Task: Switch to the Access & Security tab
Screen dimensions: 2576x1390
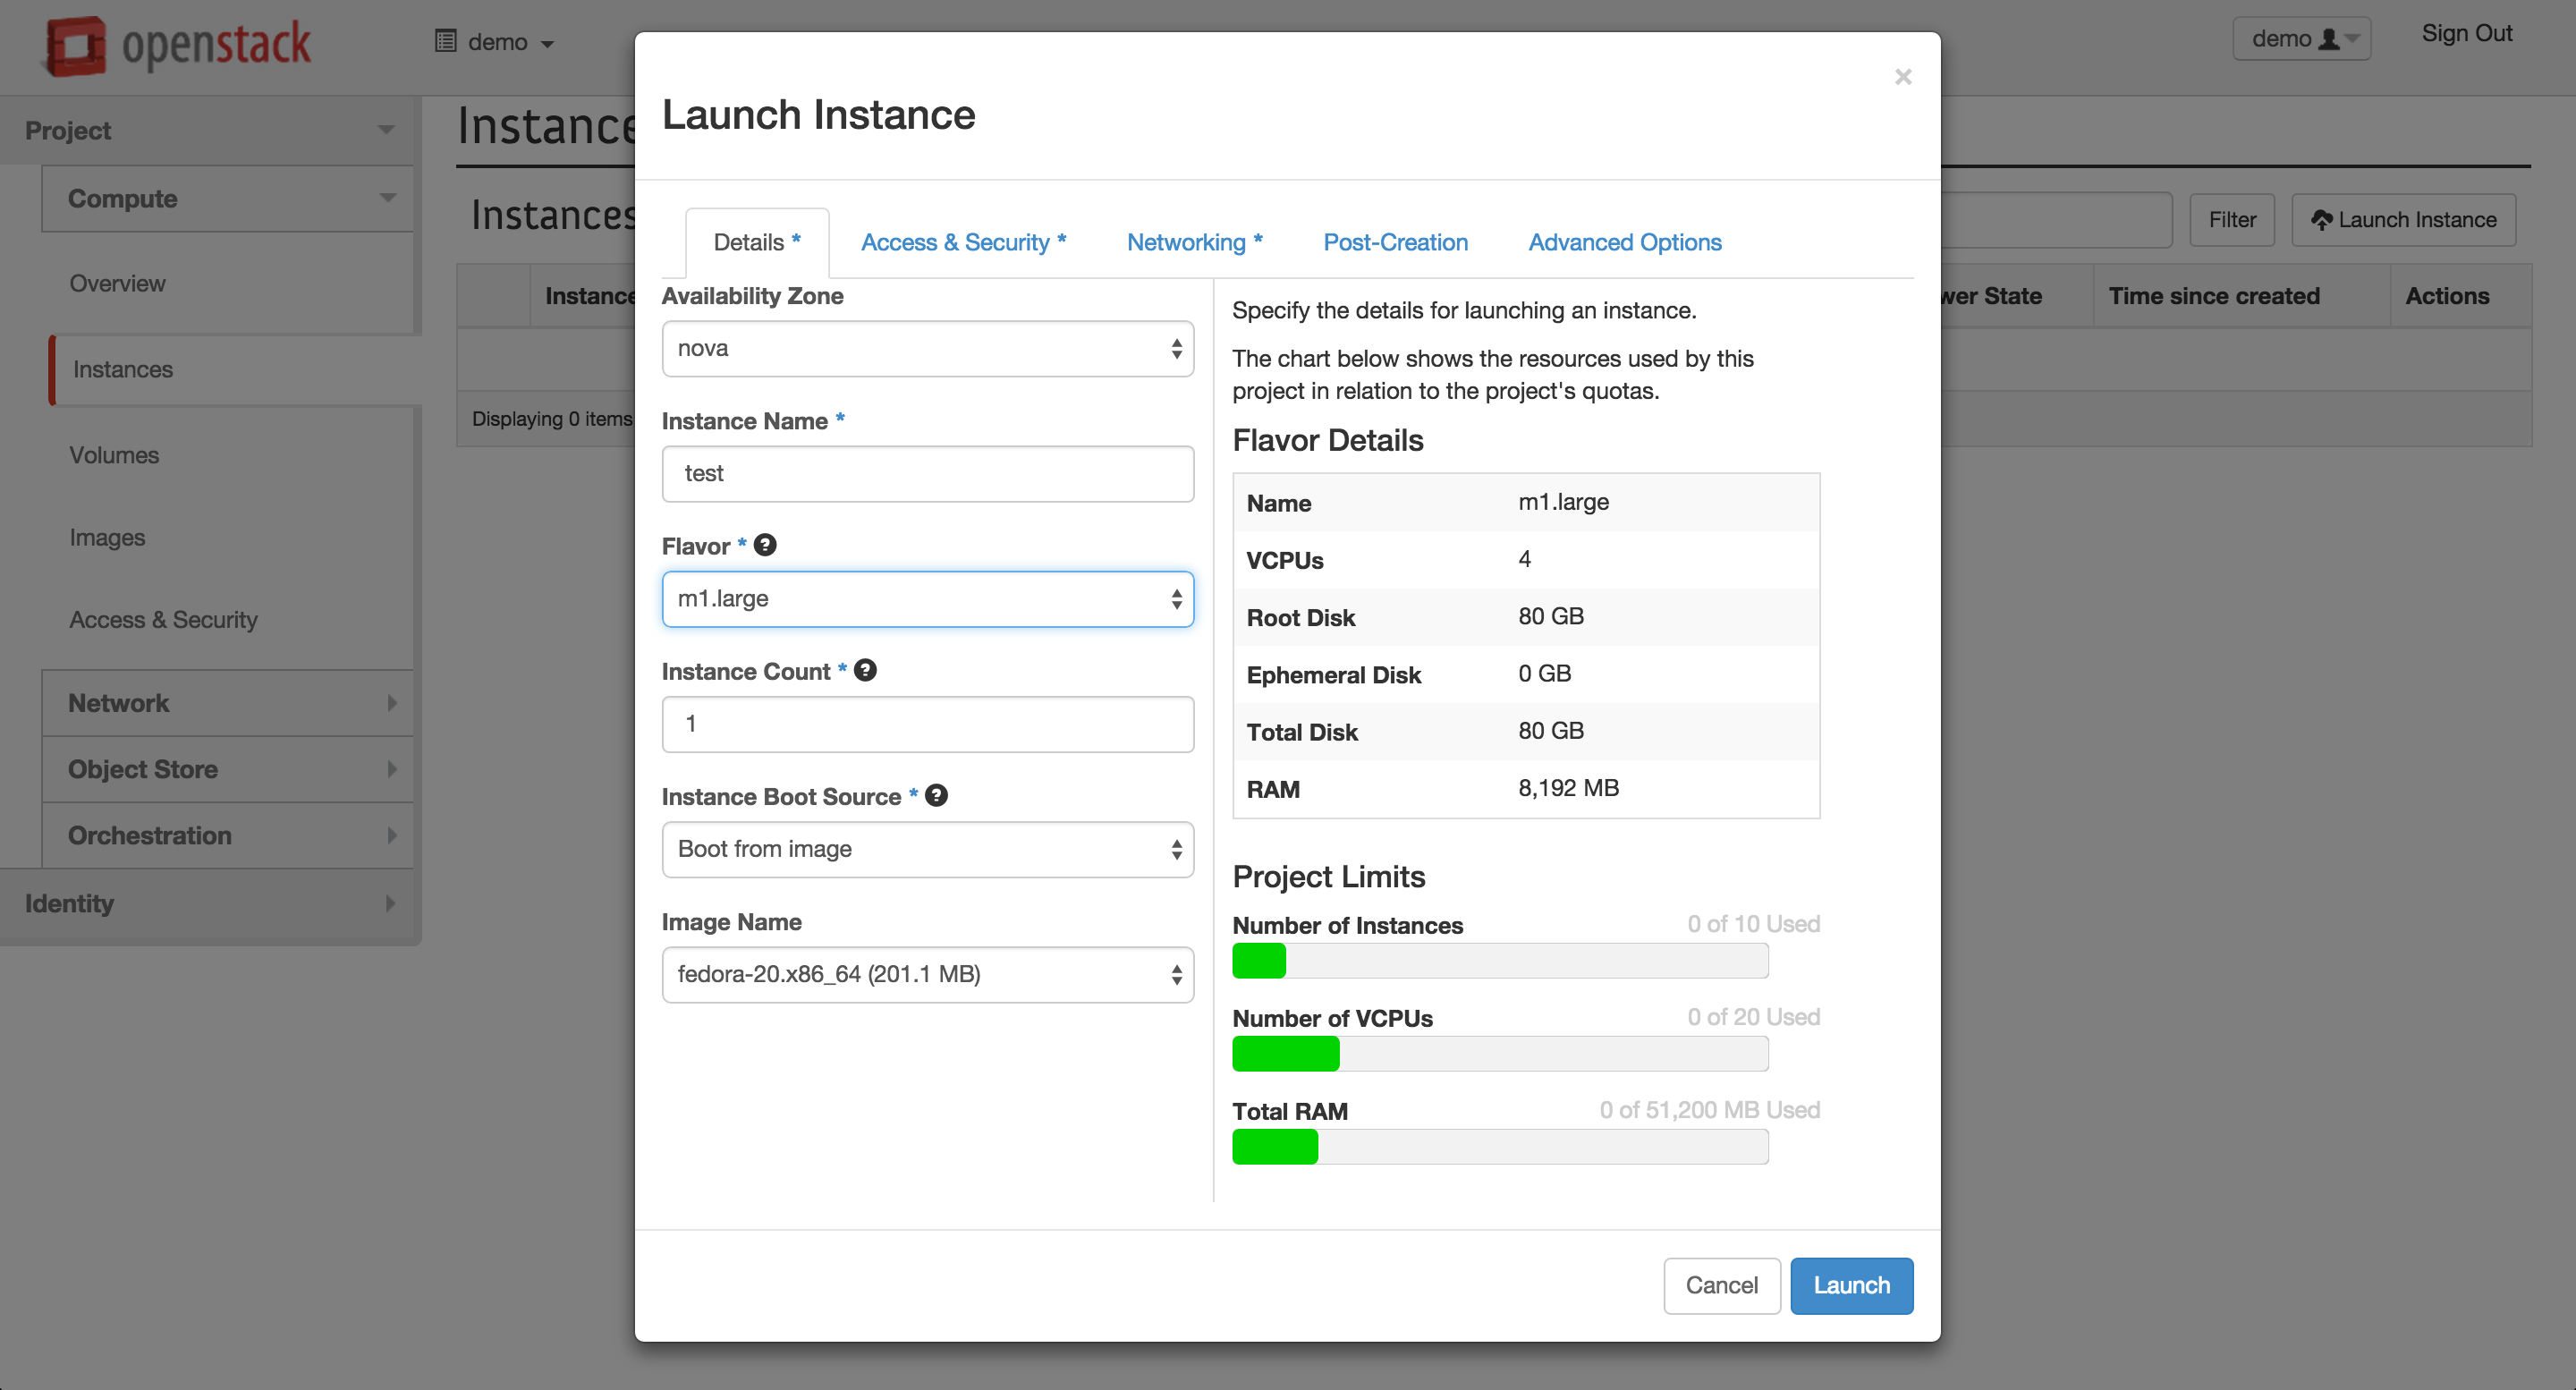Action: click(964, 243)
